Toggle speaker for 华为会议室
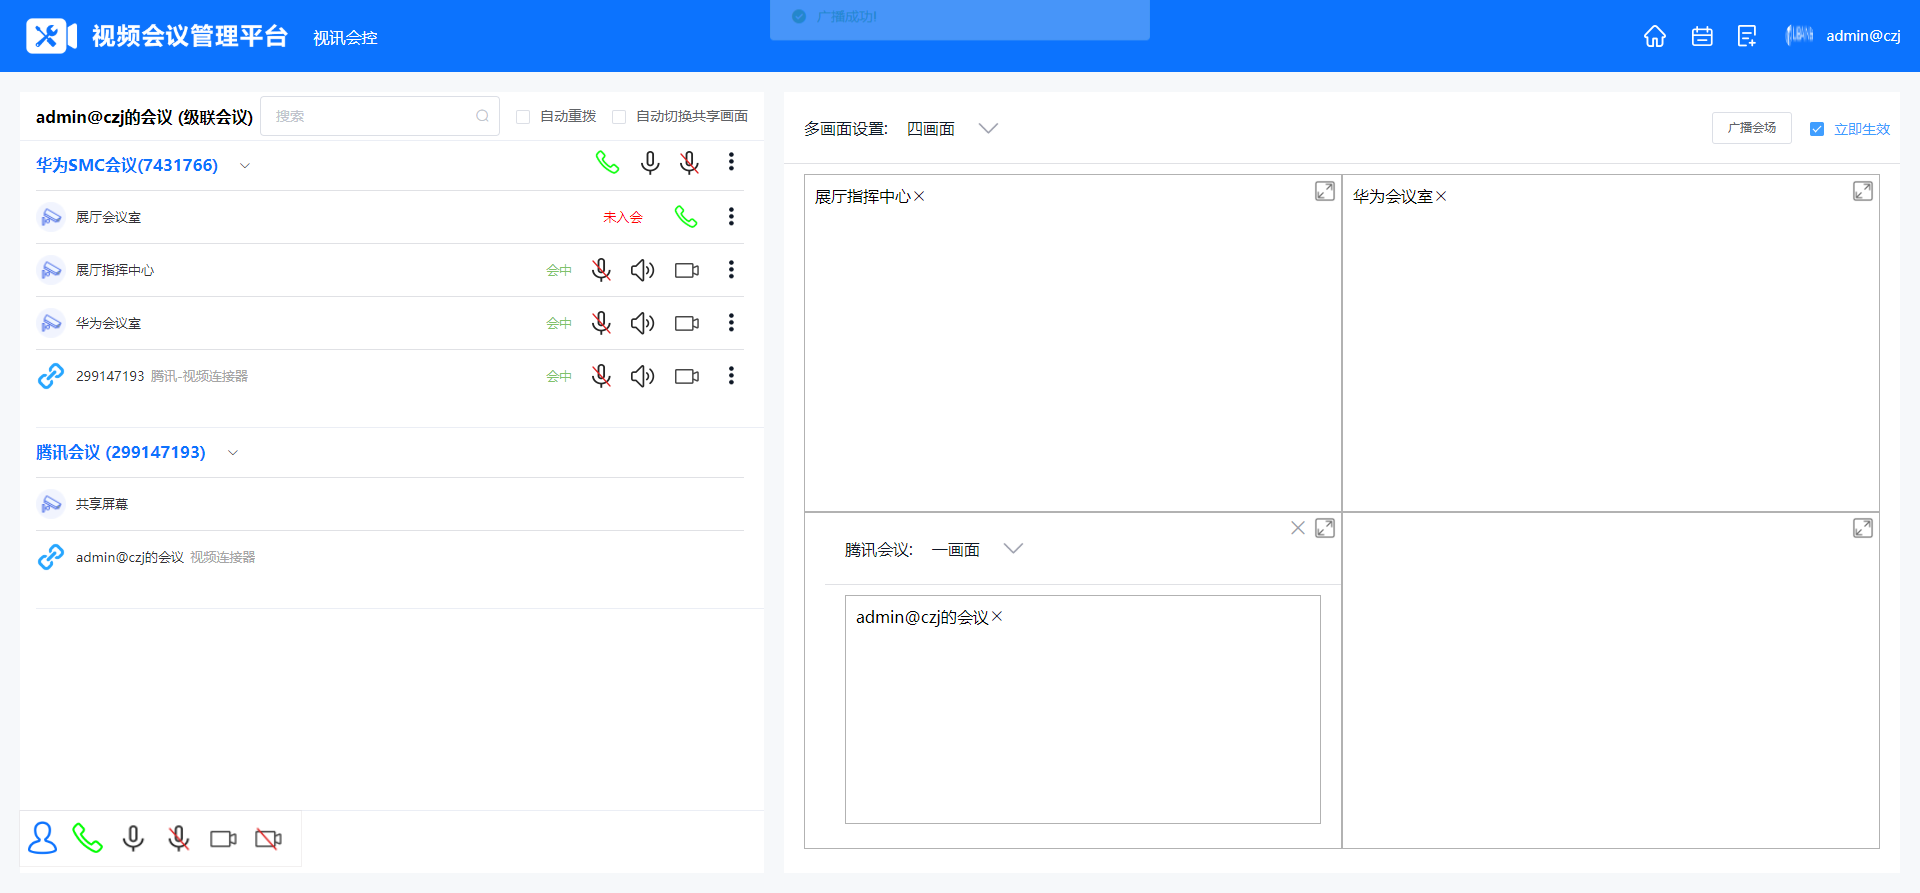 pos(643,323)
